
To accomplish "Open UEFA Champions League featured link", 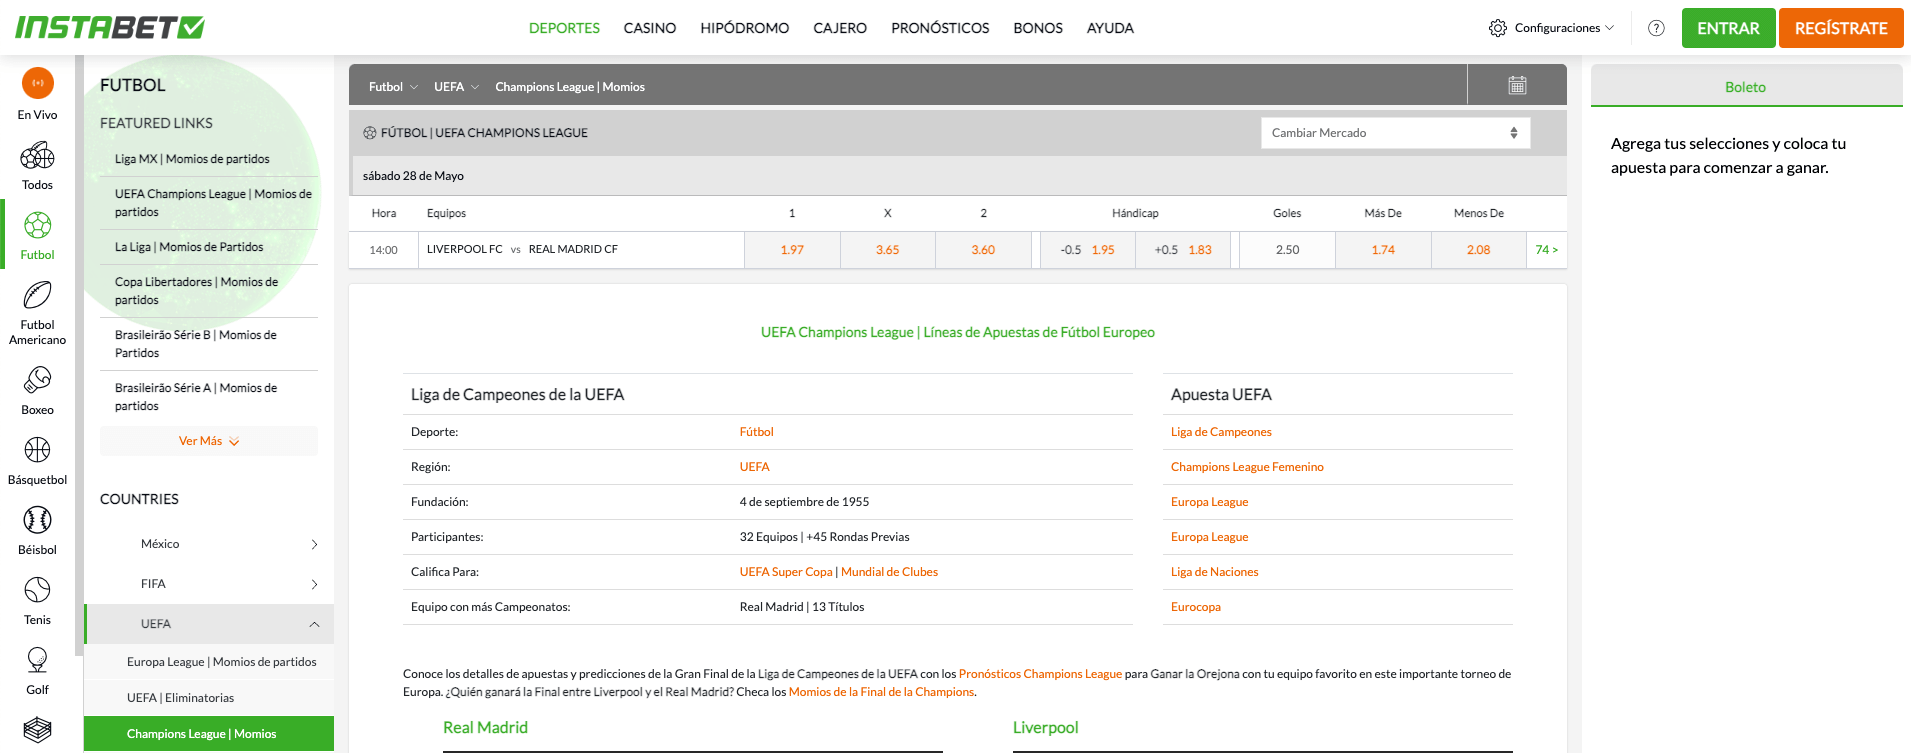I will 213,203.
